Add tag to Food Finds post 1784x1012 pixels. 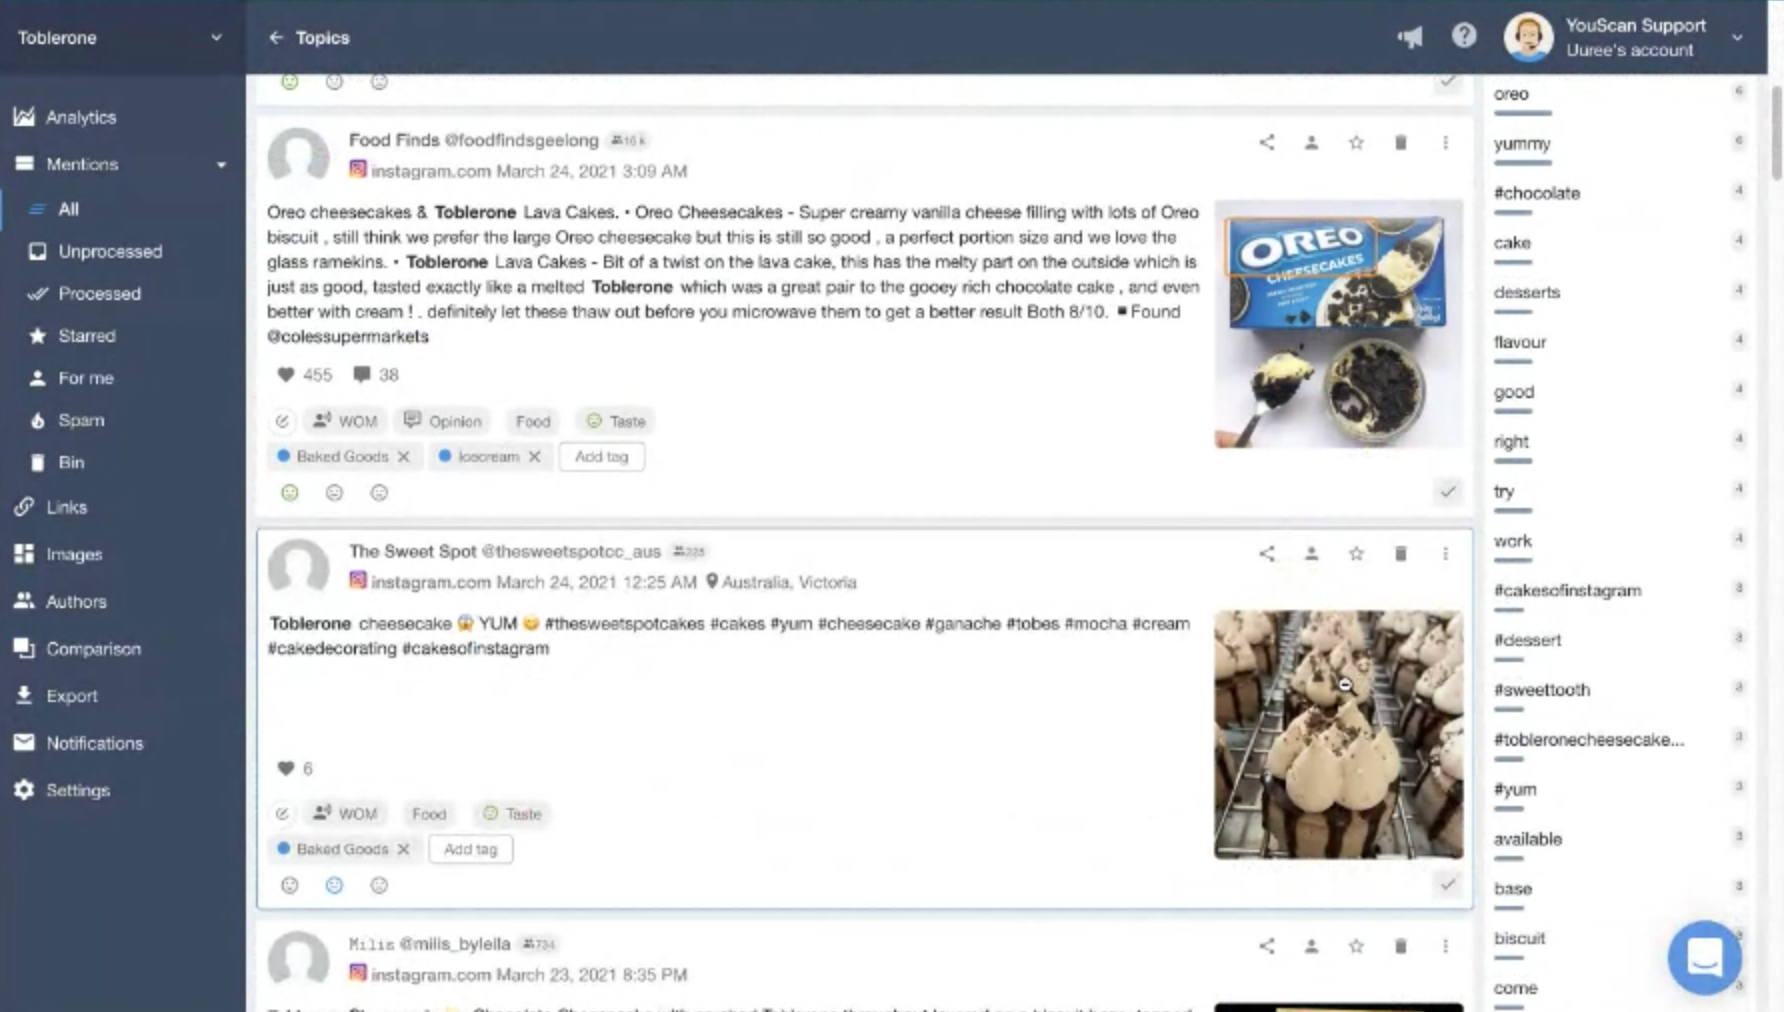click(x=602, y=456)
